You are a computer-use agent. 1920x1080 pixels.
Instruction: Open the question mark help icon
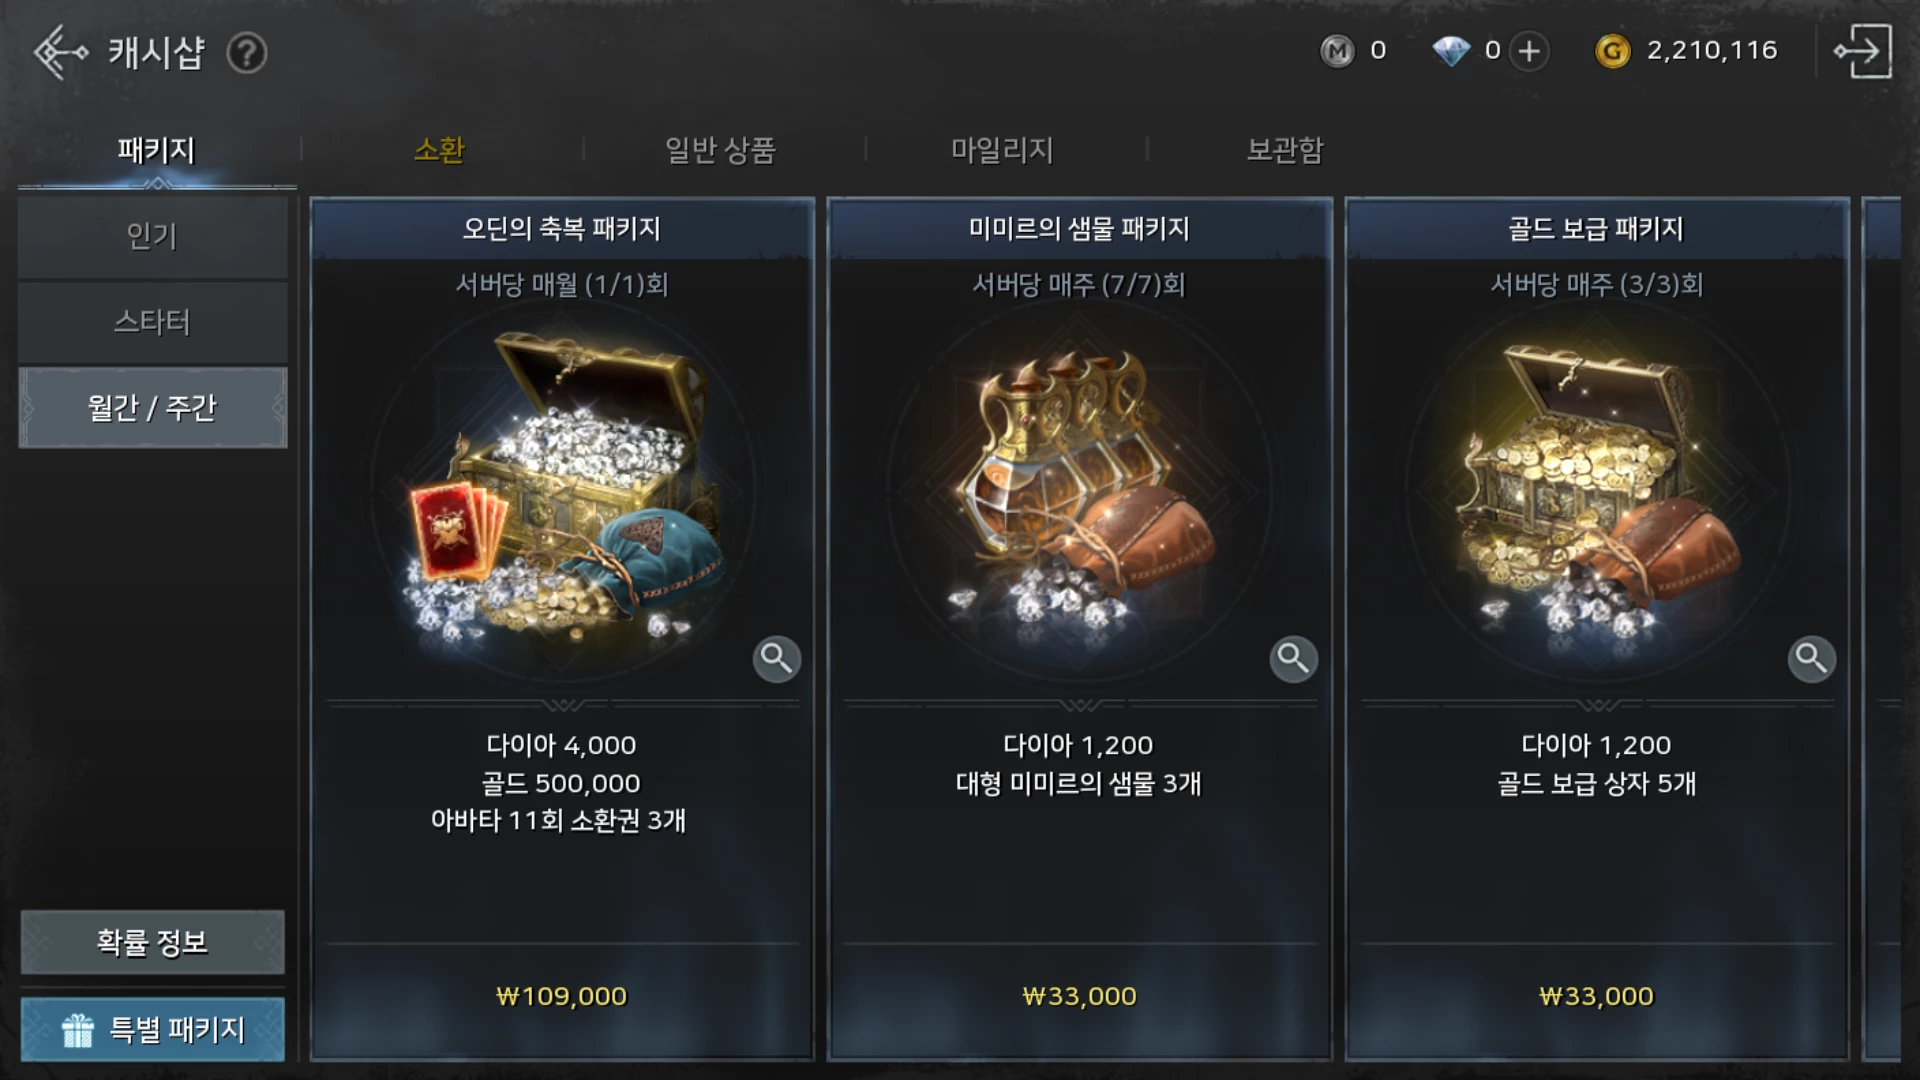click(x=246, y=53)
